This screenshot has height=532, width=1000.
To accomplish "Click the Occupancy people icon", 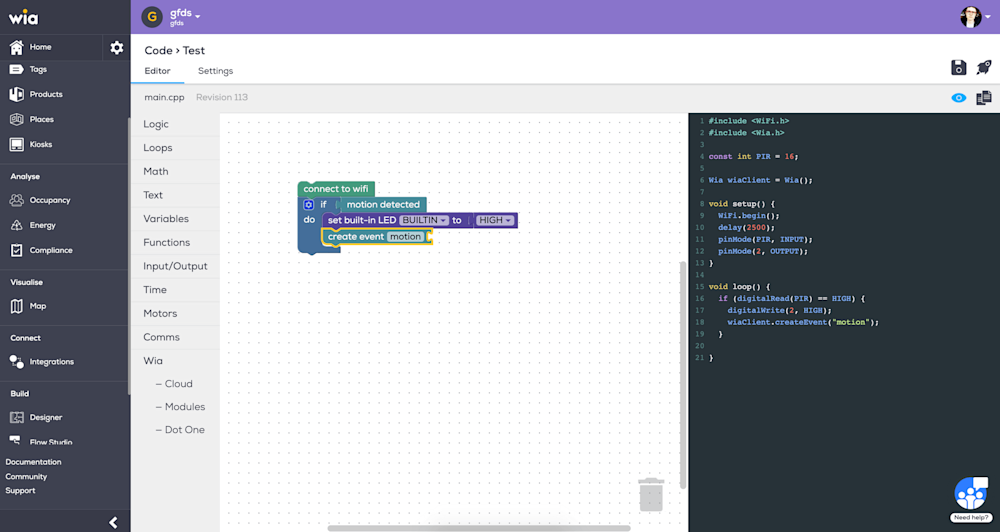I will pos(17,200).
